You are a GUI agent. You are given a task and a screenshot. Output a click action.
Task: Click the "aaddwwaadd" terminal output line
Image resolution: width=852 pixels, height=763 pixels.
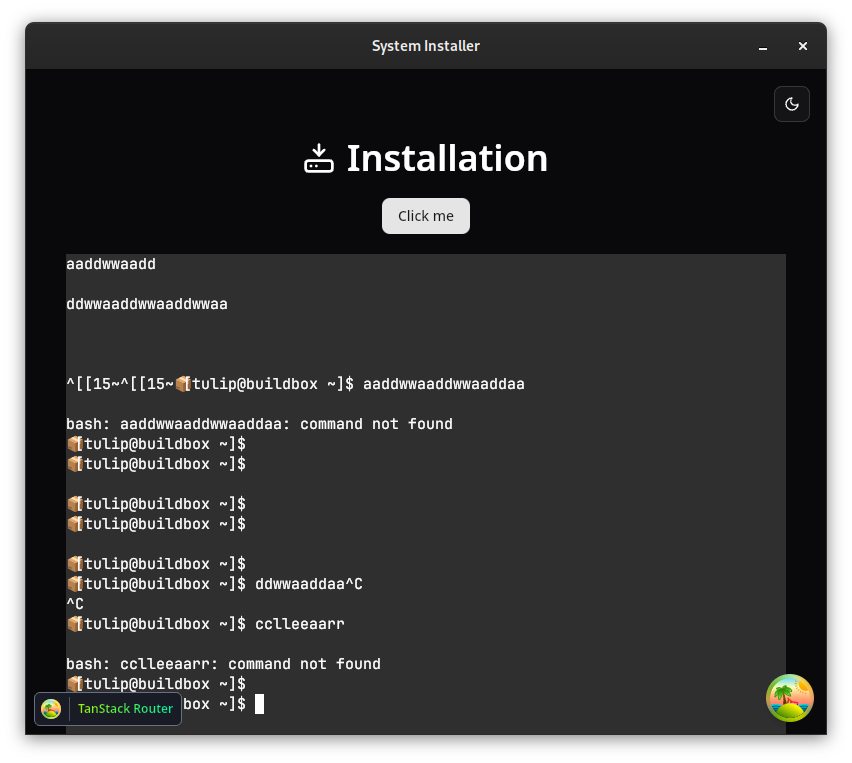coord(111,264)
